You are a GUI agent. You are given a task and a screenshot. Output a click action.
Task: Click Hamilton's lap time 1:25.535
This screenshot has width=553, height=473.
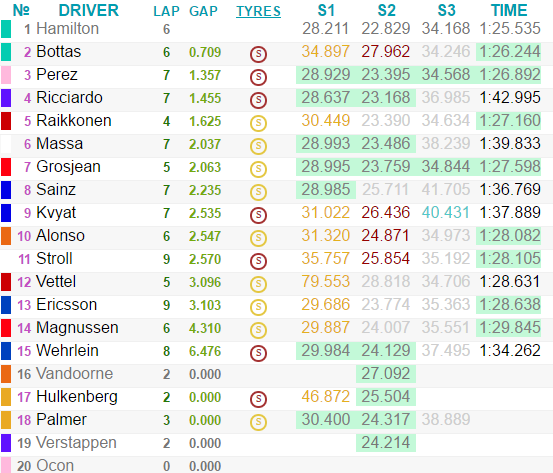point(510,29)
